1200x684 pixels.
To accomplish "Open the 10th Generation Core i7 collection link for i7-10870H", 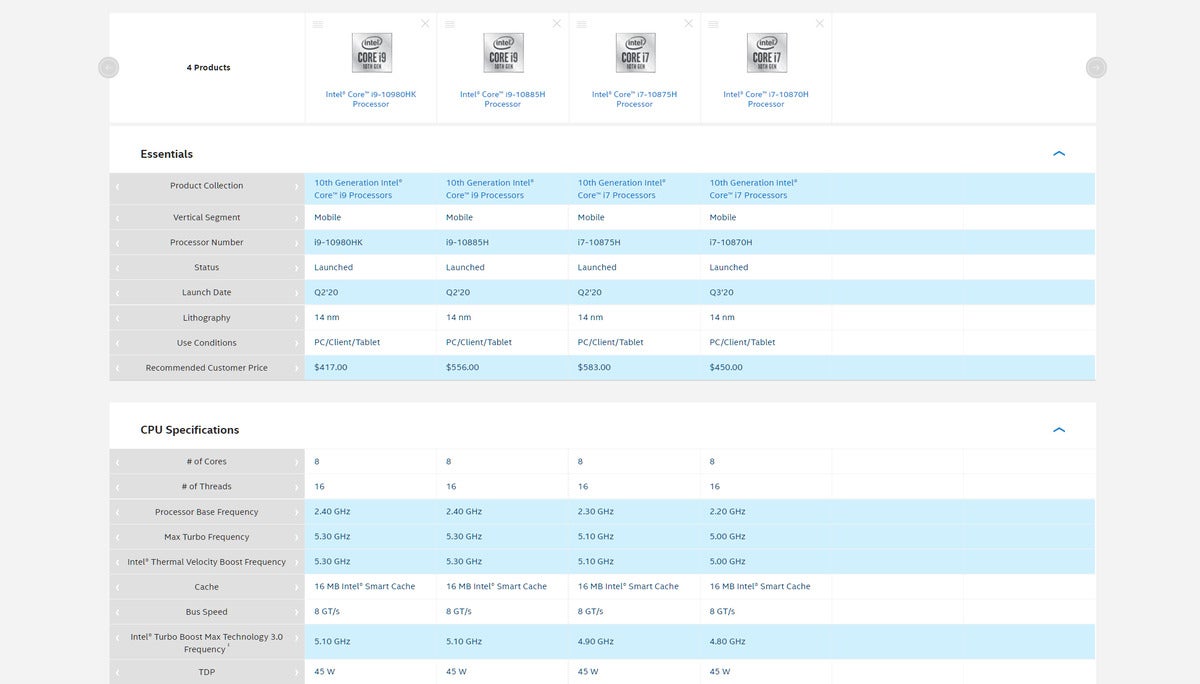I will point(754,189).
